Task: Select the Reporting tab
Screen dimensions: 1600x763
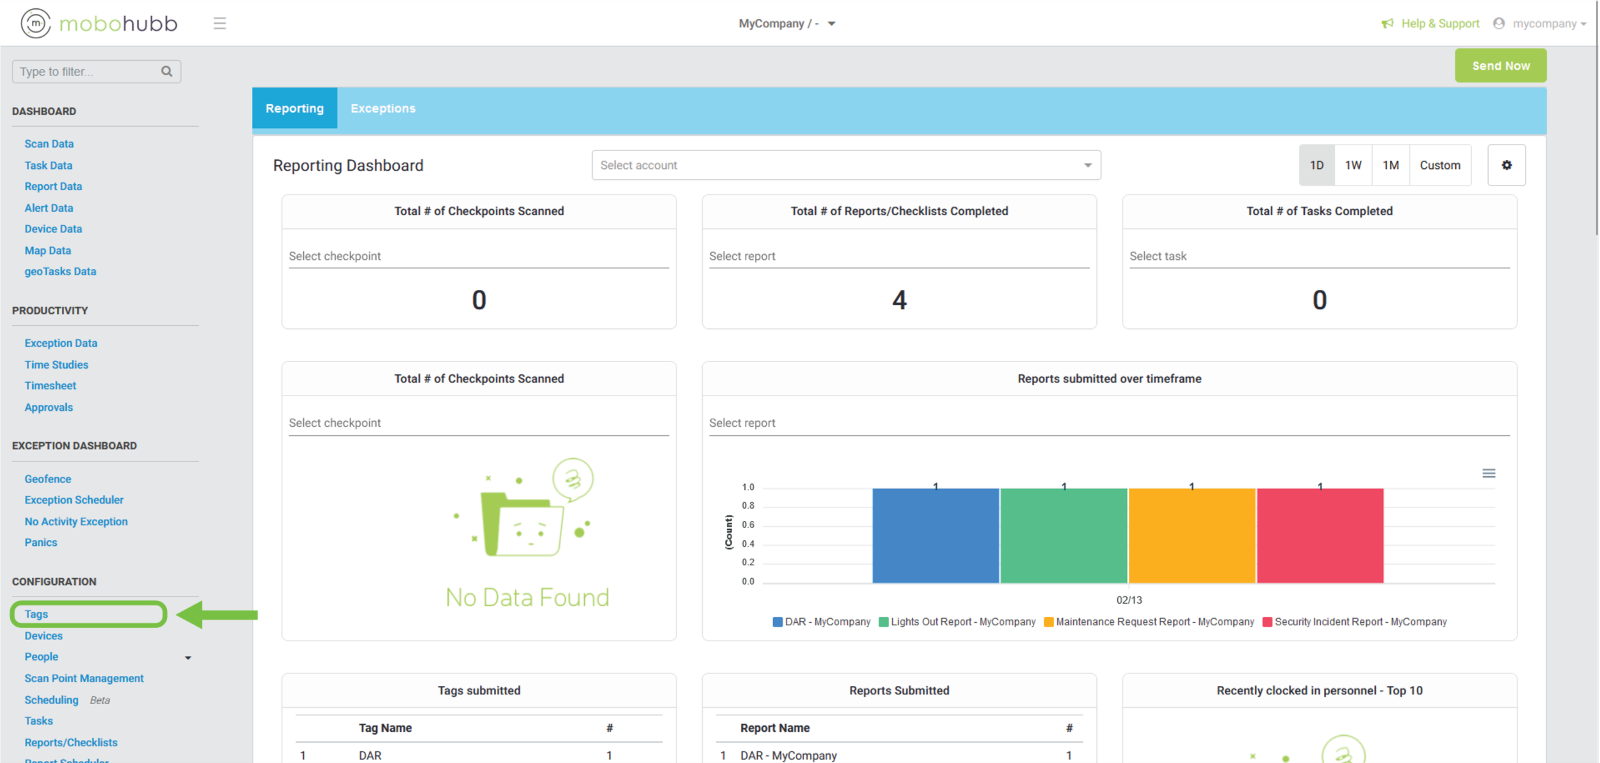Action: 294,108
